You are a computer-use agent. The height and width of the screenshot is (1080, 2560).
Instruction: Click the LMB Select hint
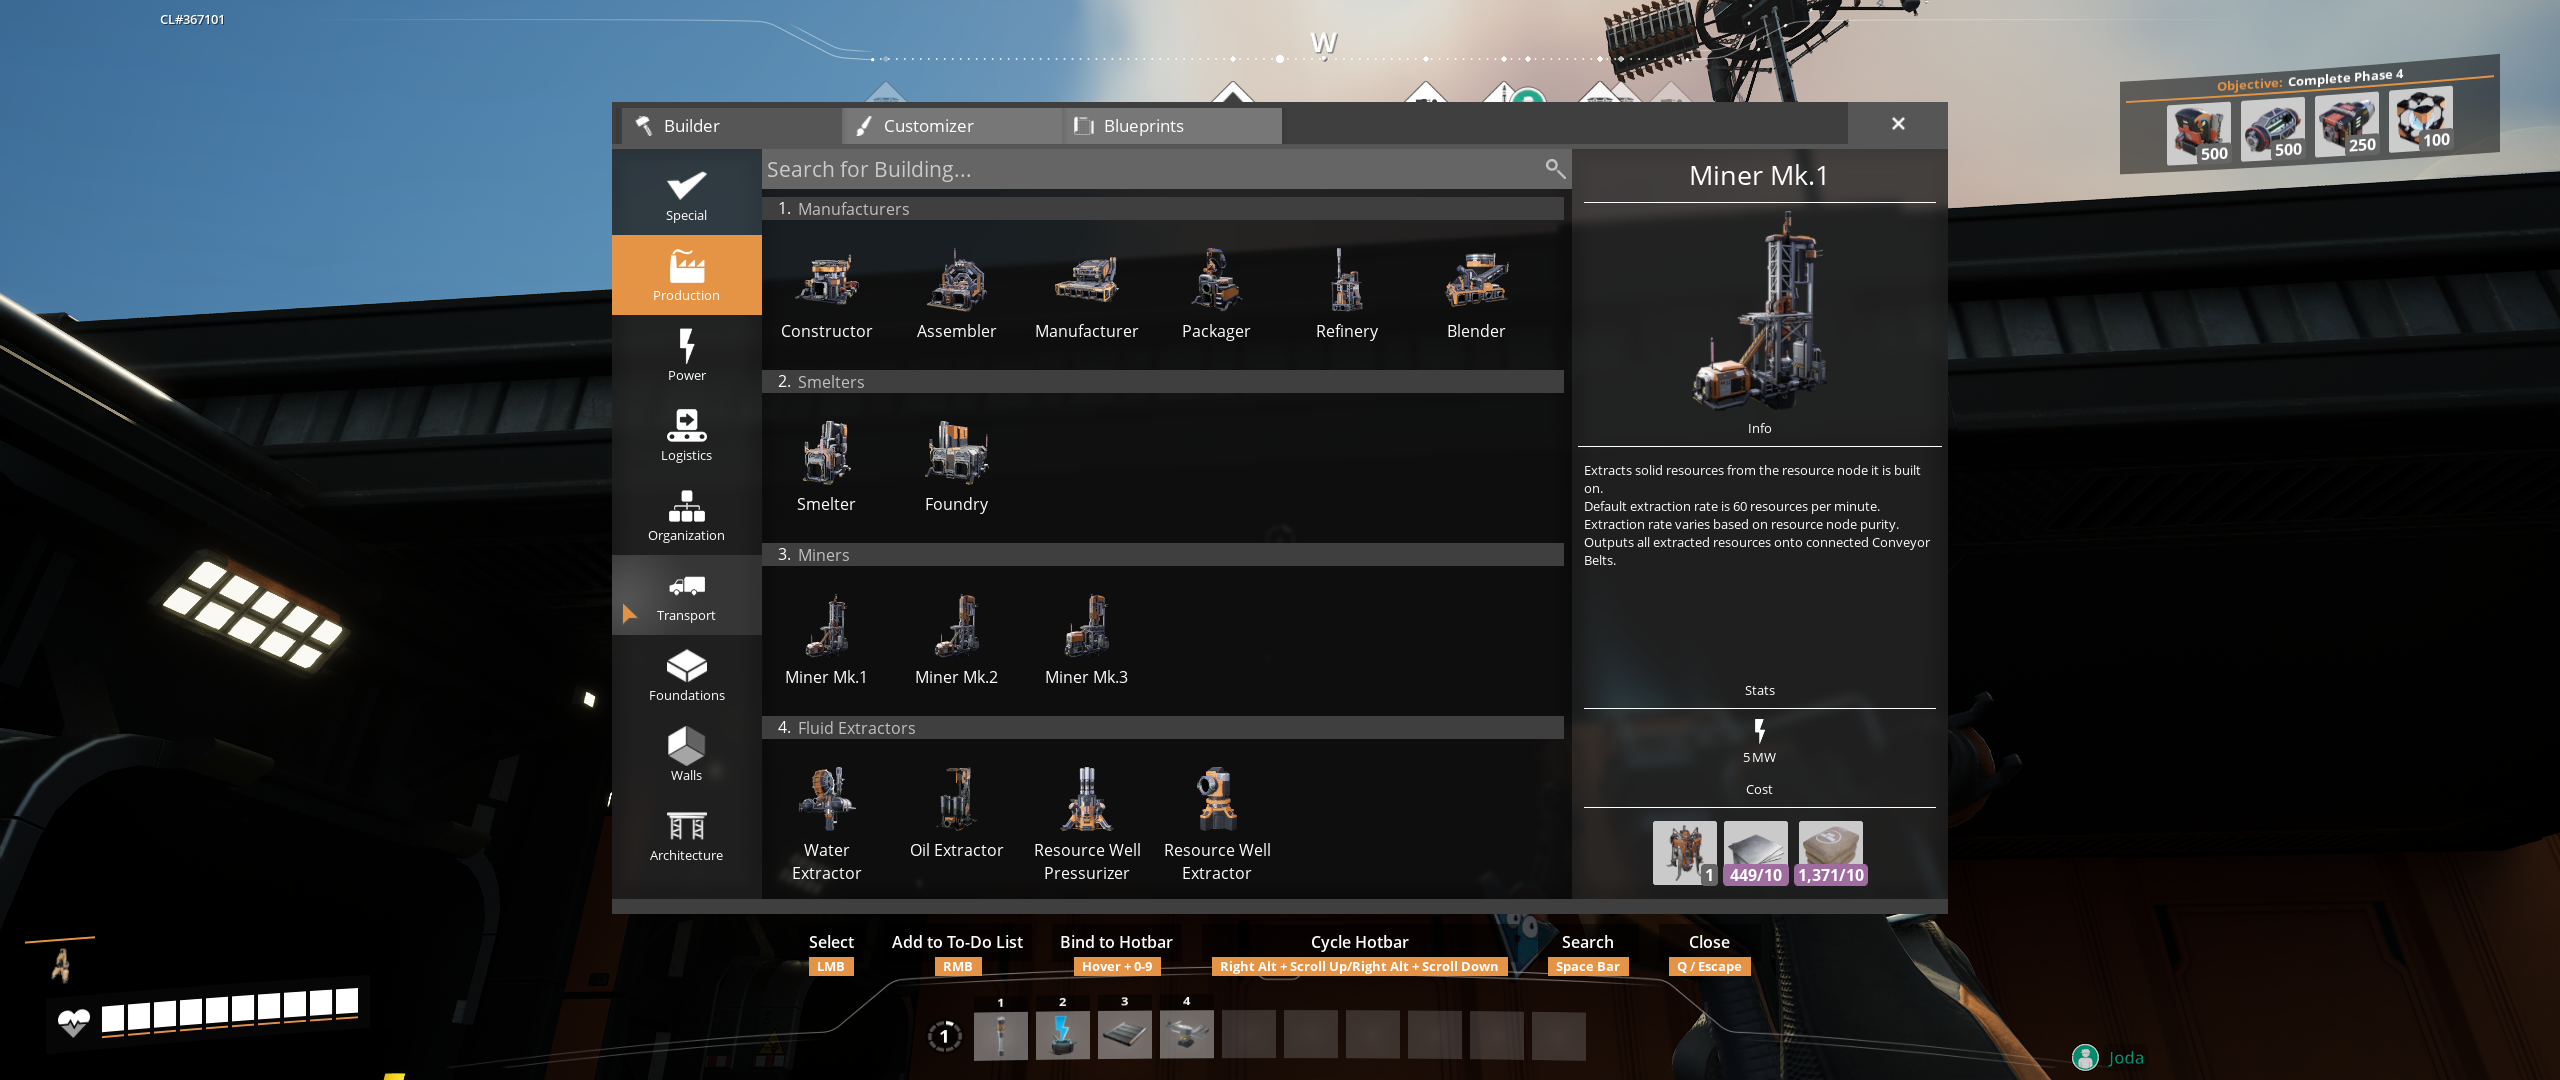831,966
